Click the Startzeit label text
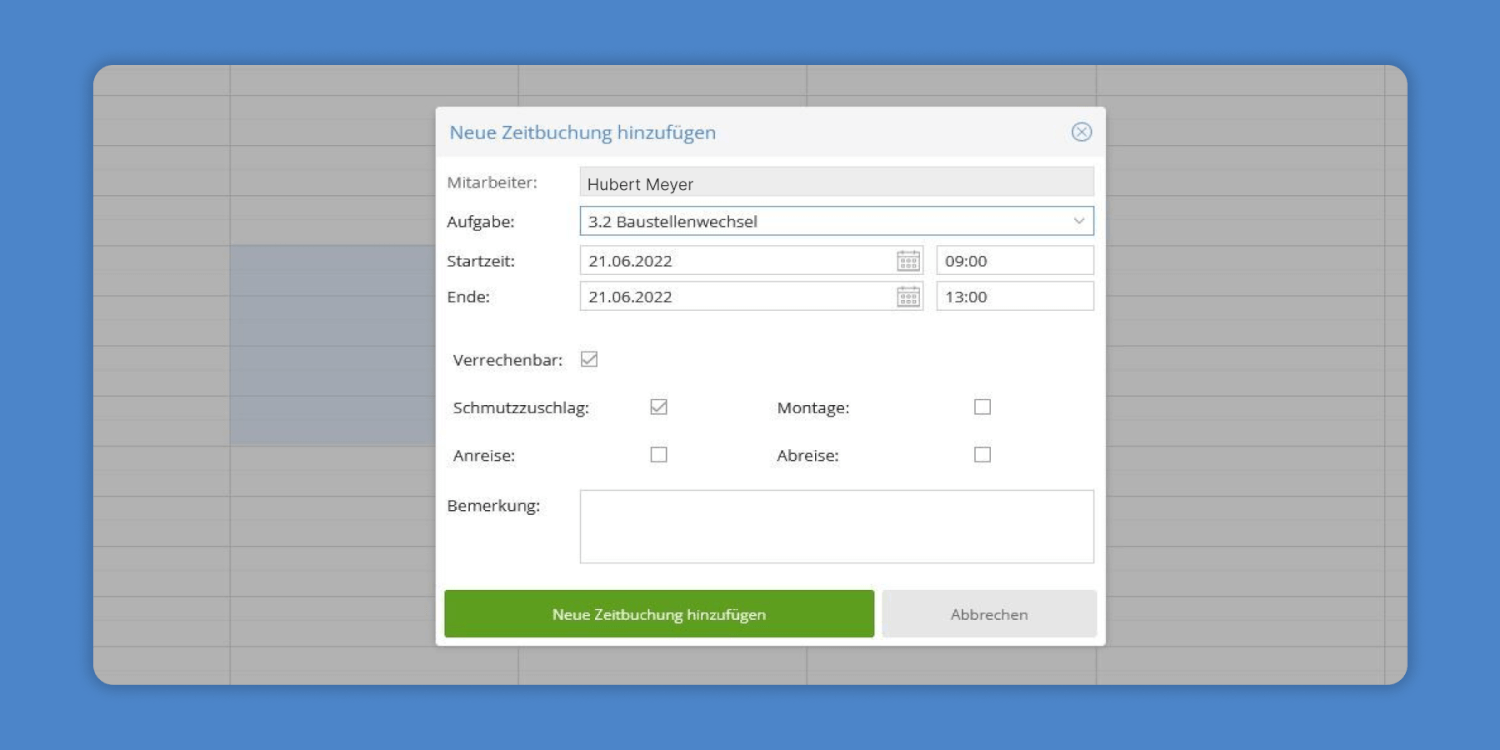Viewport: 1500px width, 750px height. (481, 261)
